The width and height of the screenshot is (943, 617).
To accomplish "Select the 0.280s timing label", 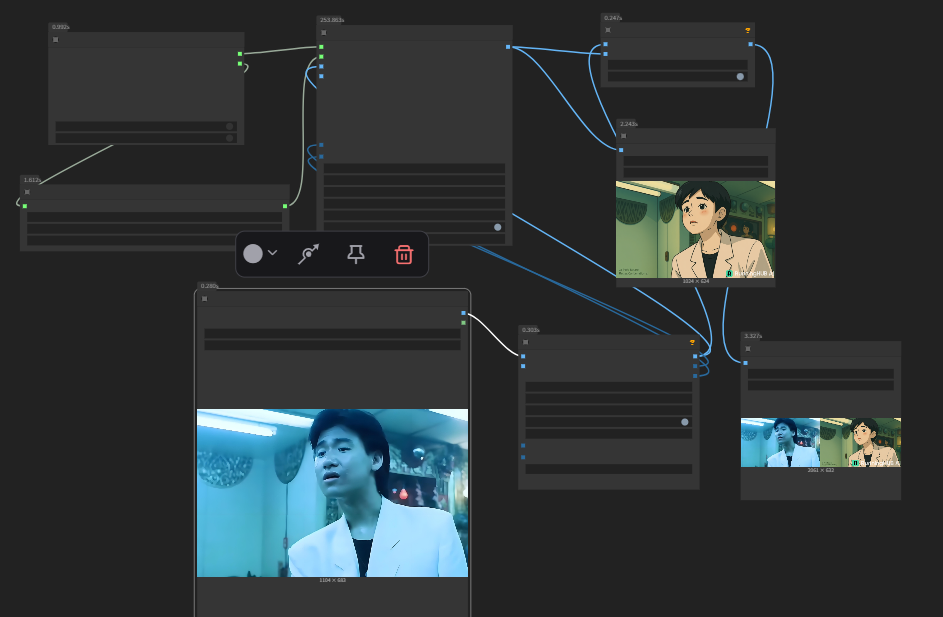I will pyautogui.click(x=209, y=286).
